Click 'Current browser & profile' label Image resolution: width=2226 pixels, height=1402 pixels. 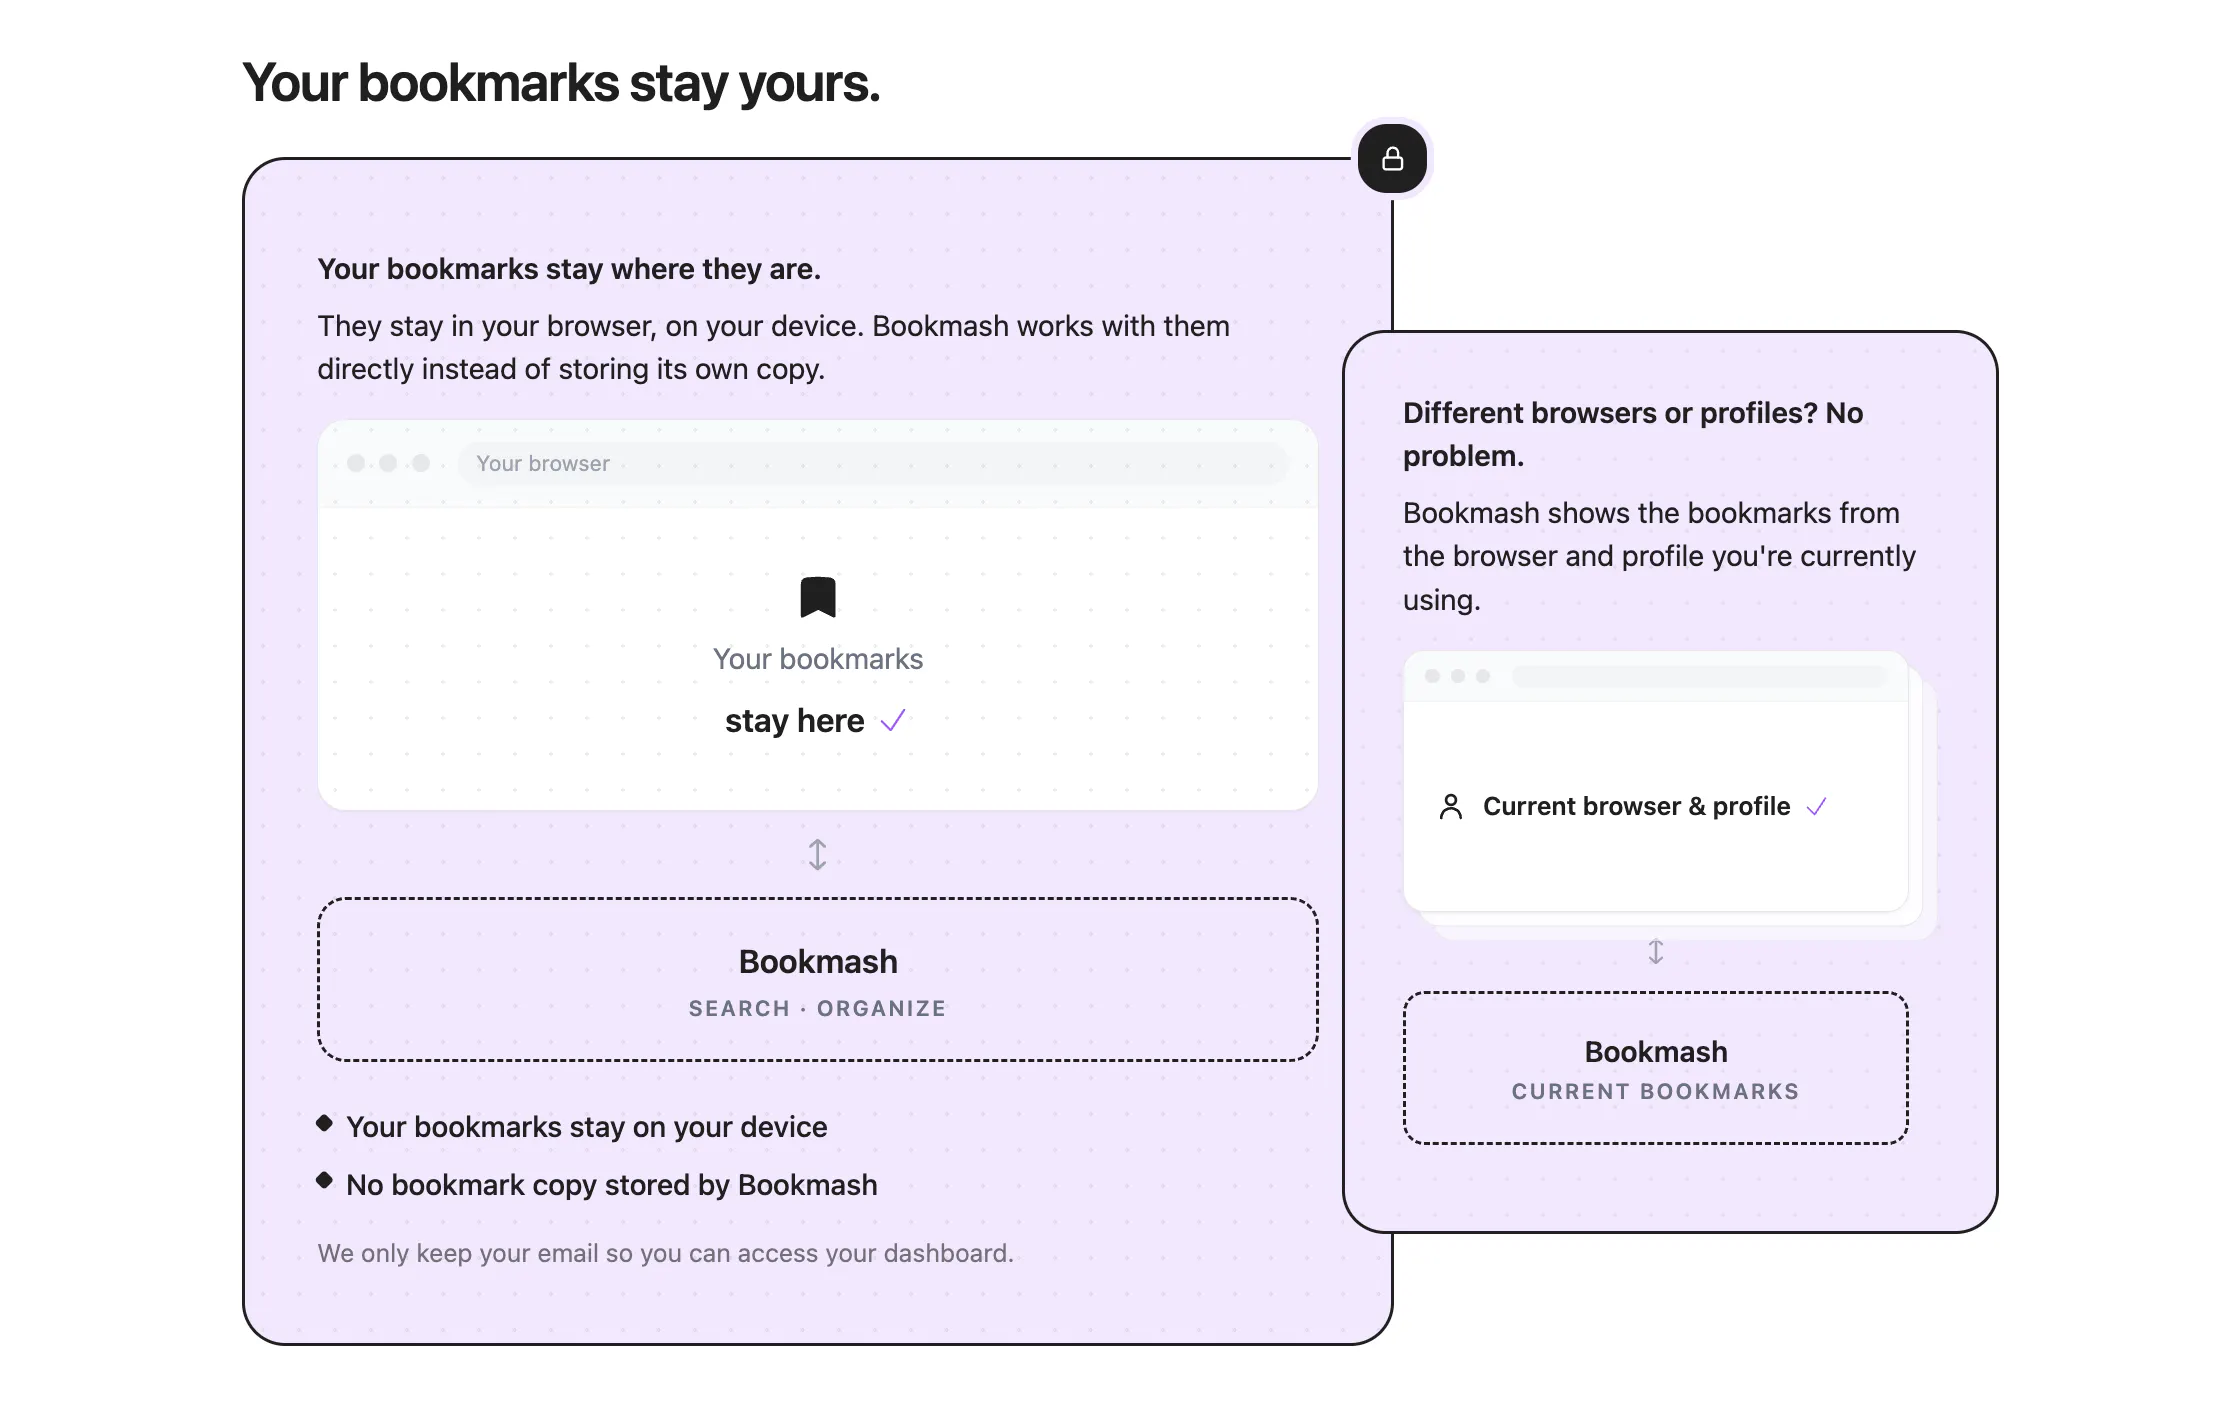[1636, 806]
